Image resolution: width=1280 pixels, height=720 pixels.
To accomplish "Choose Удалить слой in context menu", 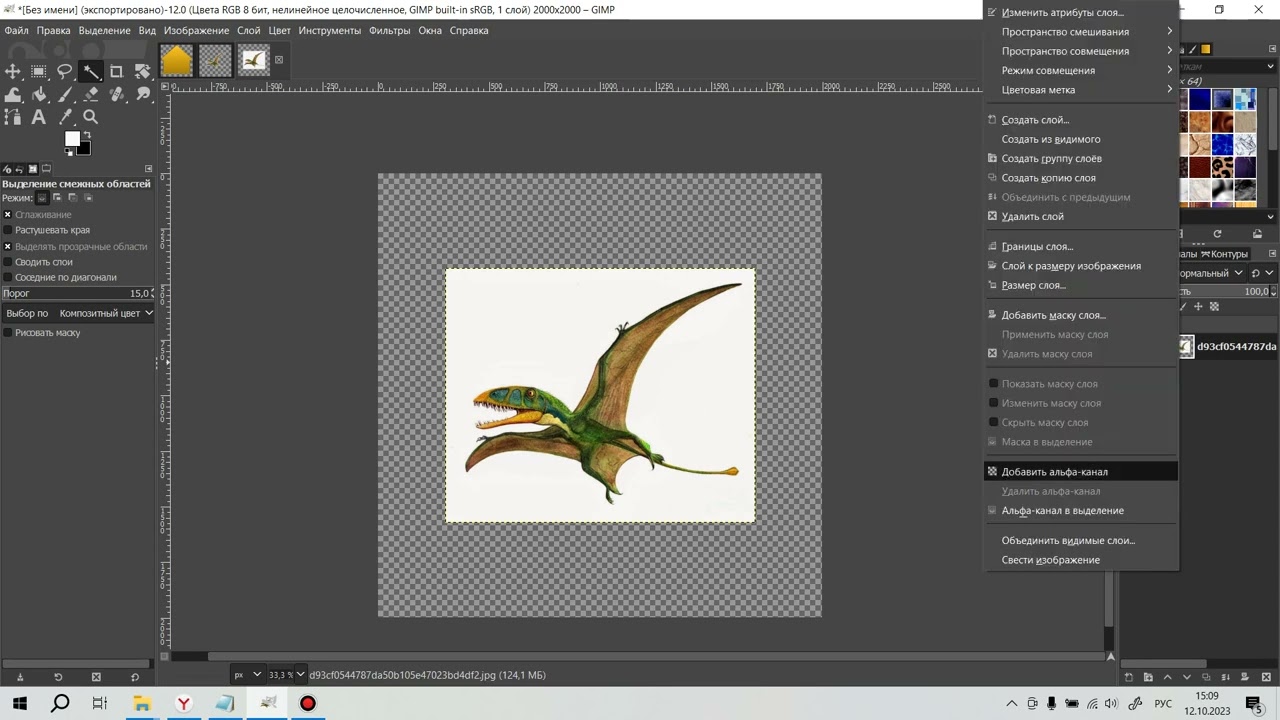I will [1081, 217].
